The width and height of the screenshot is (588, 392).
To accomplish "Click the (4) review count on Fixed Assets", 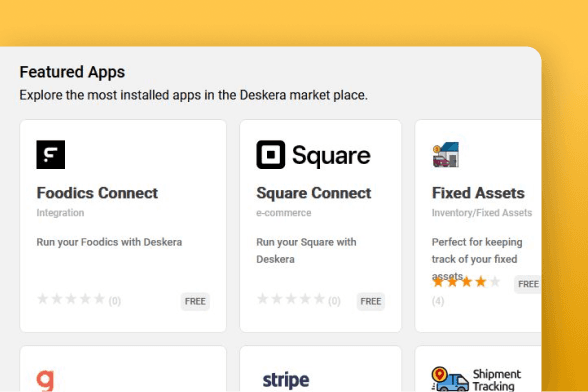I will [438, 301].
